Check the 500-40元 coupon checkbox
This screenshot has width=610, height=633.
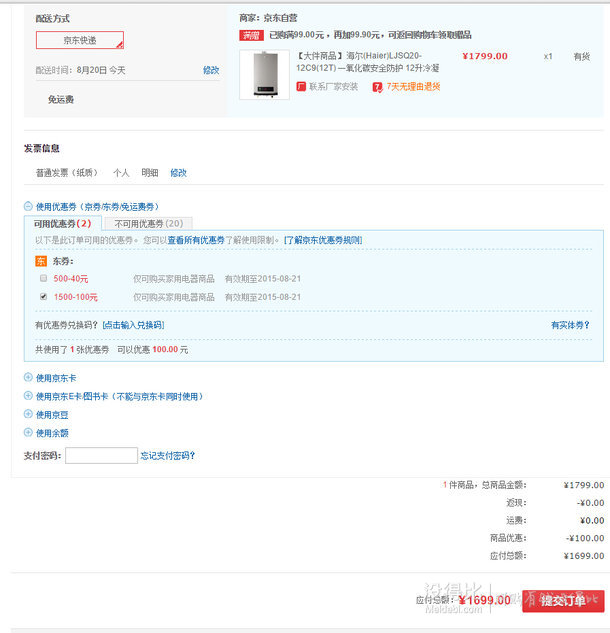pos(44,278)
